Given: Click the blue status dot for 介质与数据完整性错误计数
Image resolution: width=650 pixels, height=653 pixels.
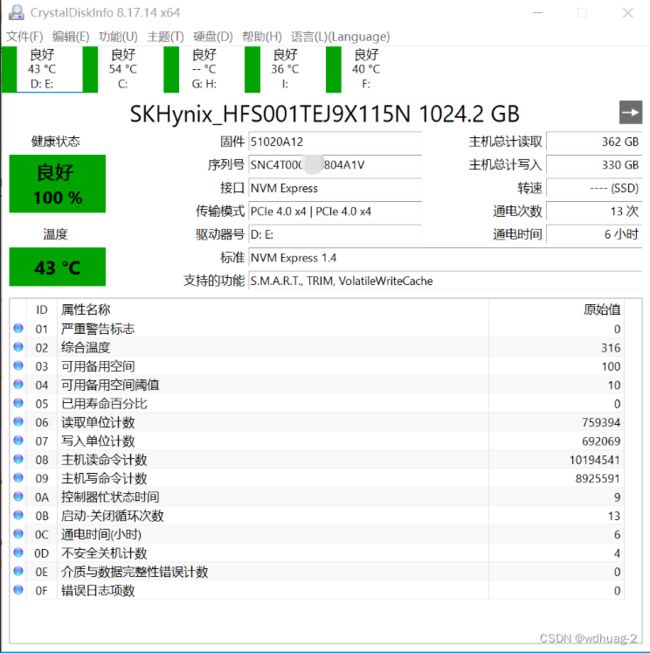Looking at the screenshot, I should [18, 571].
